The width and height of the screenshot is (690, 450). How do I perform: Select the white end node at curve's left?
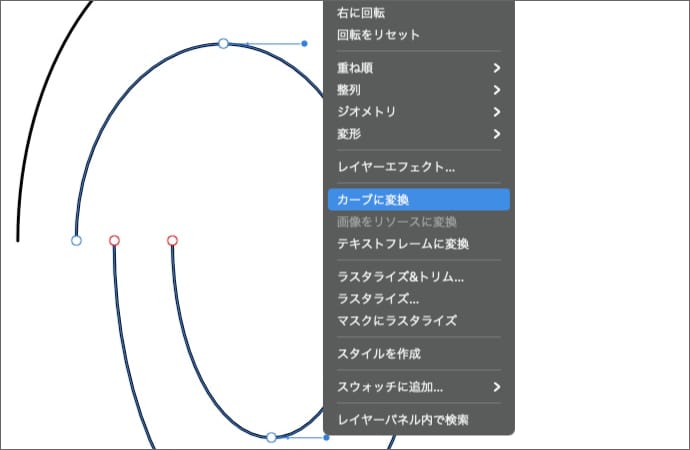[x=76, y=240]
